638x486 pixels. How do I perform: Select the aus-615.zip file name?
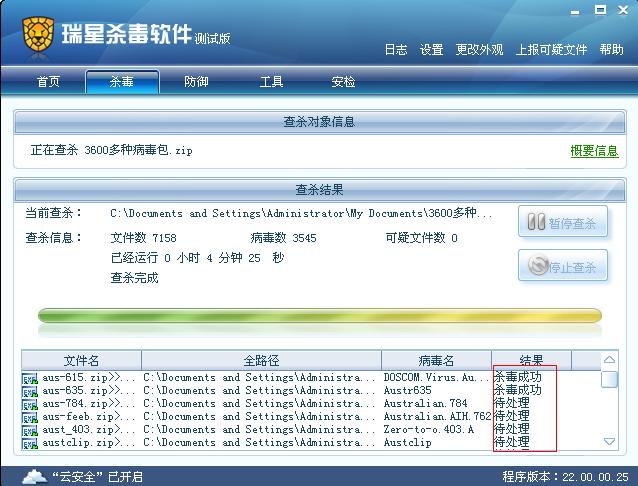point(89,378)
